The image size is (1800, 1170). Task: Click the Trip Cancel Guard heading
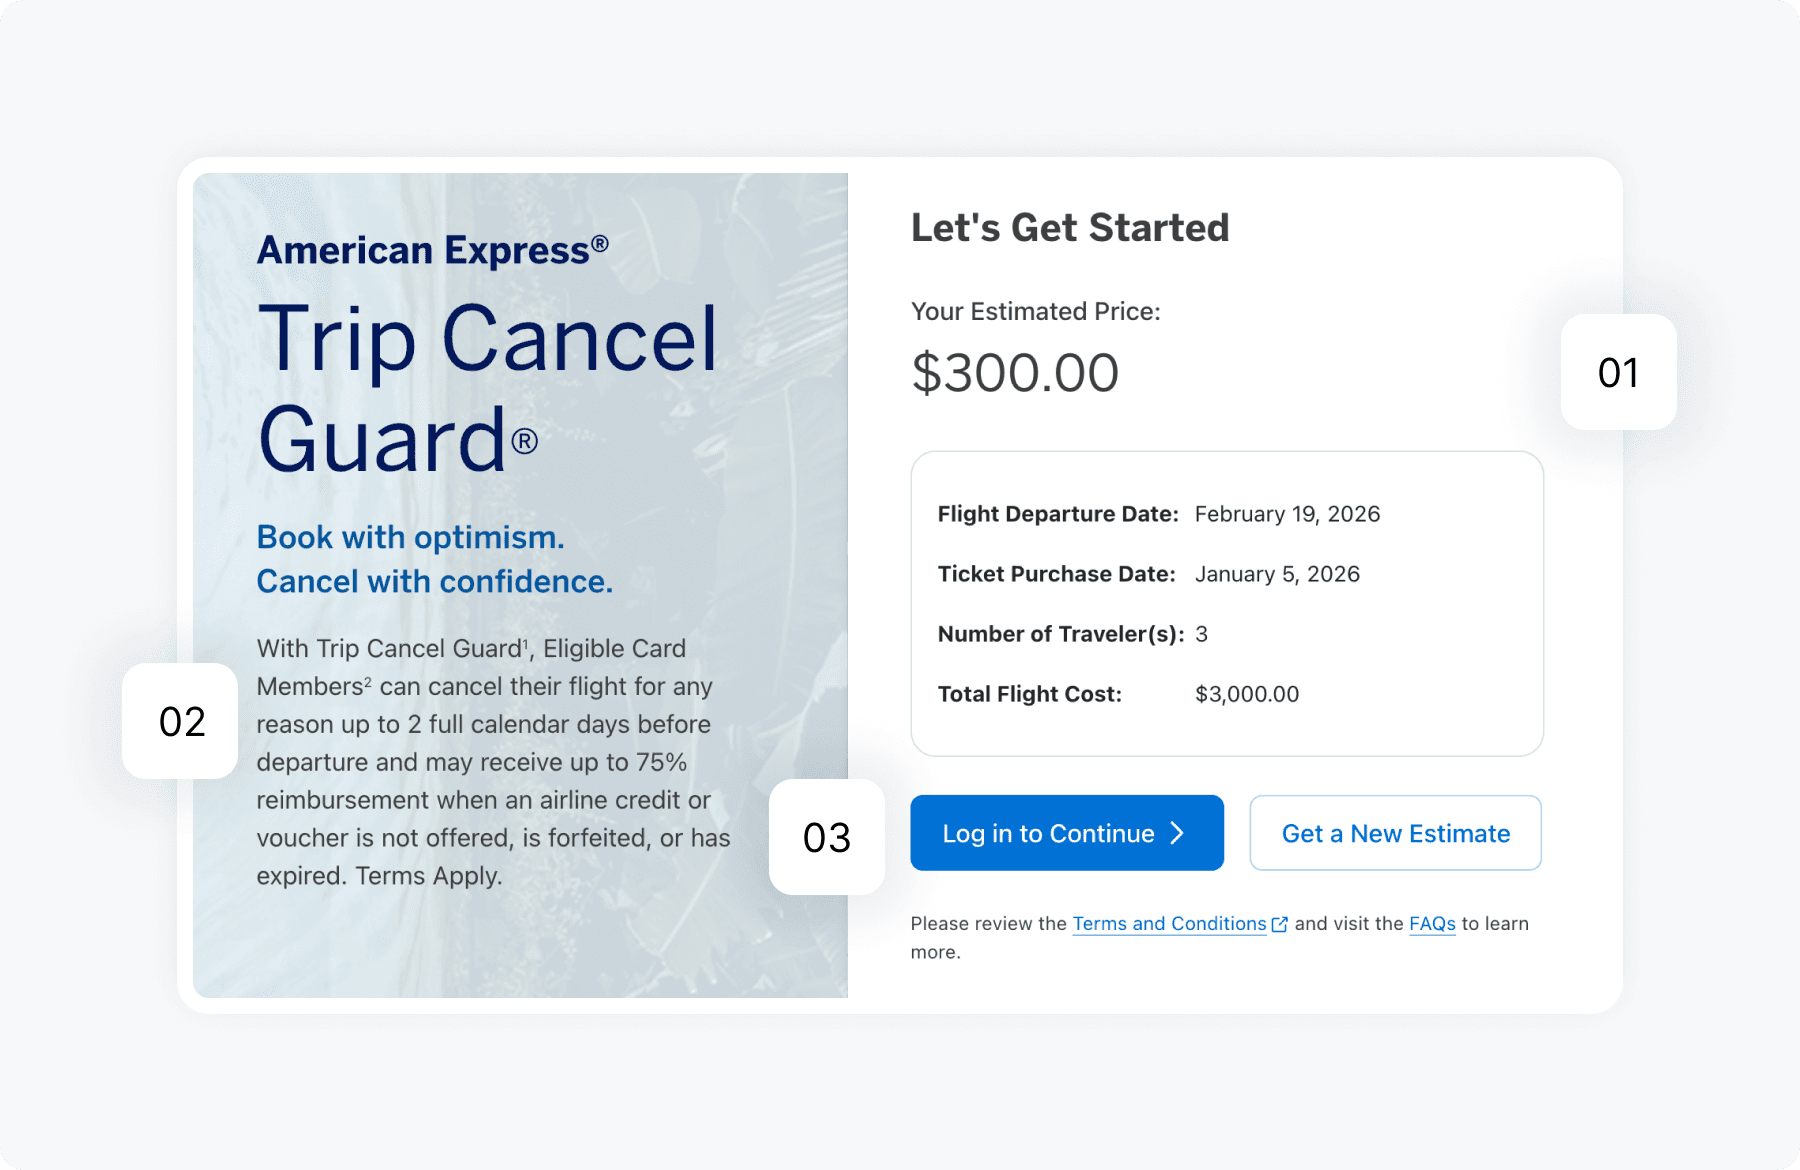(487, 388)
